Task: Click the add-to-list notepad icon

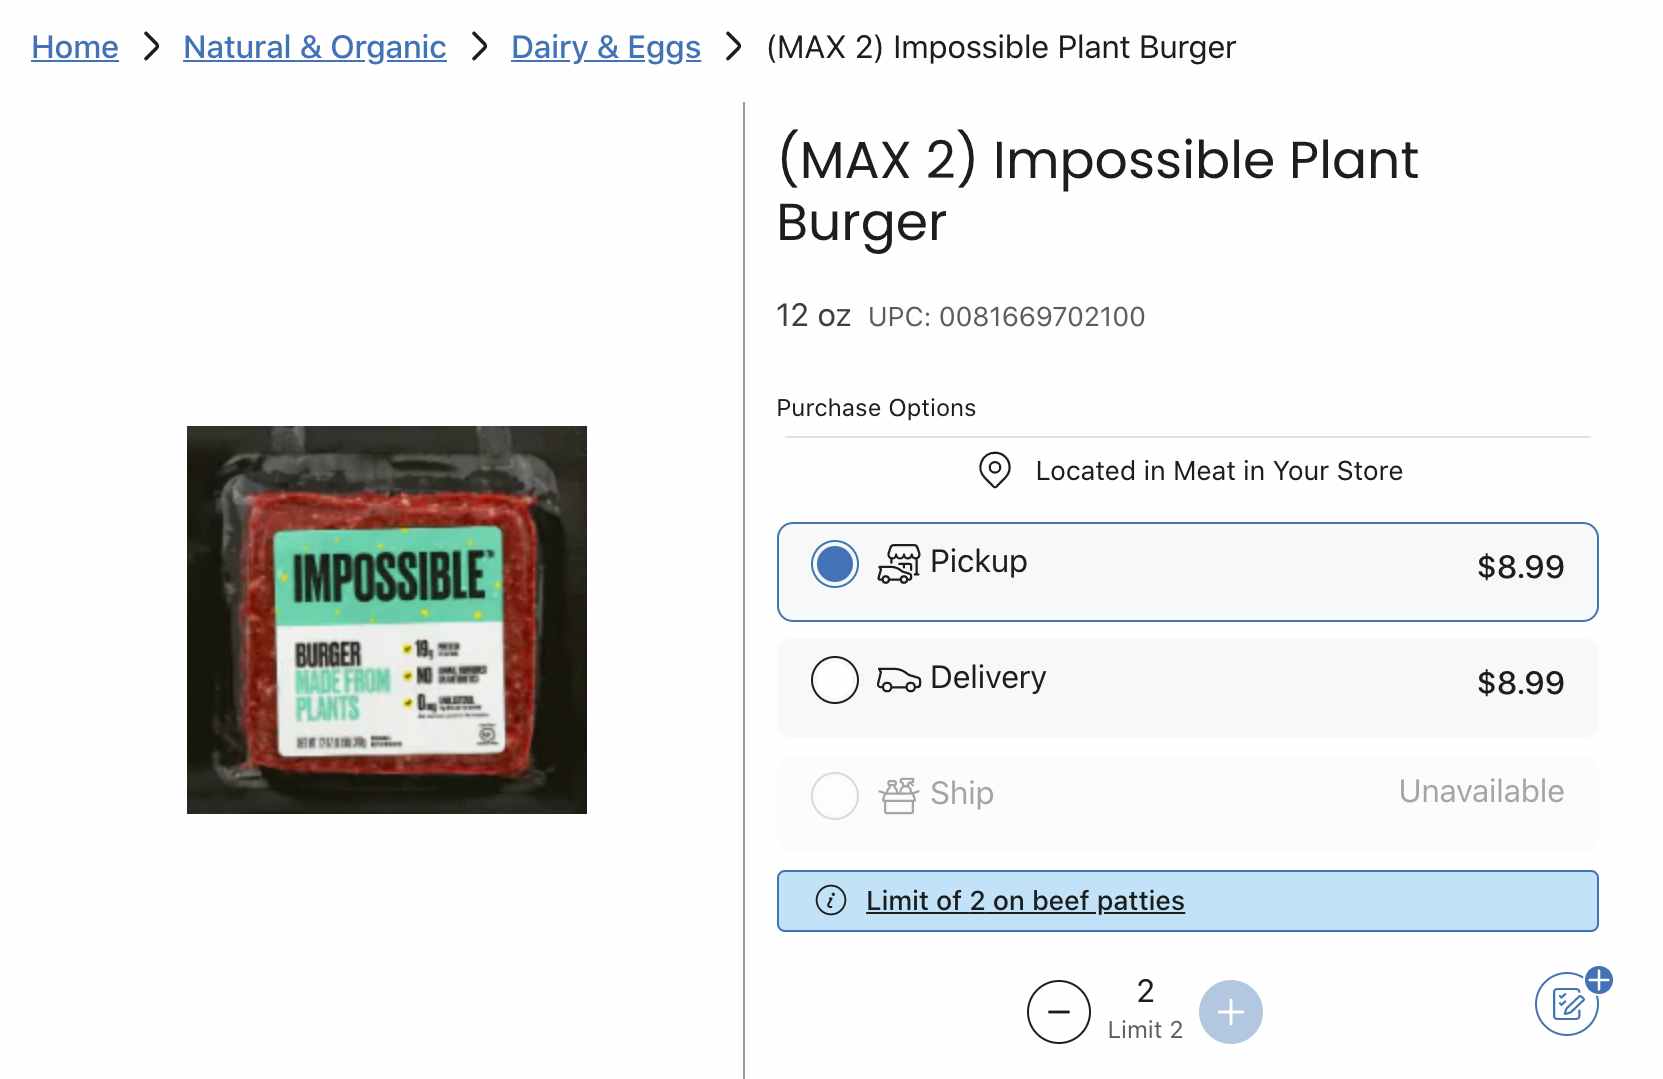Action: tap(1567, 1003)
